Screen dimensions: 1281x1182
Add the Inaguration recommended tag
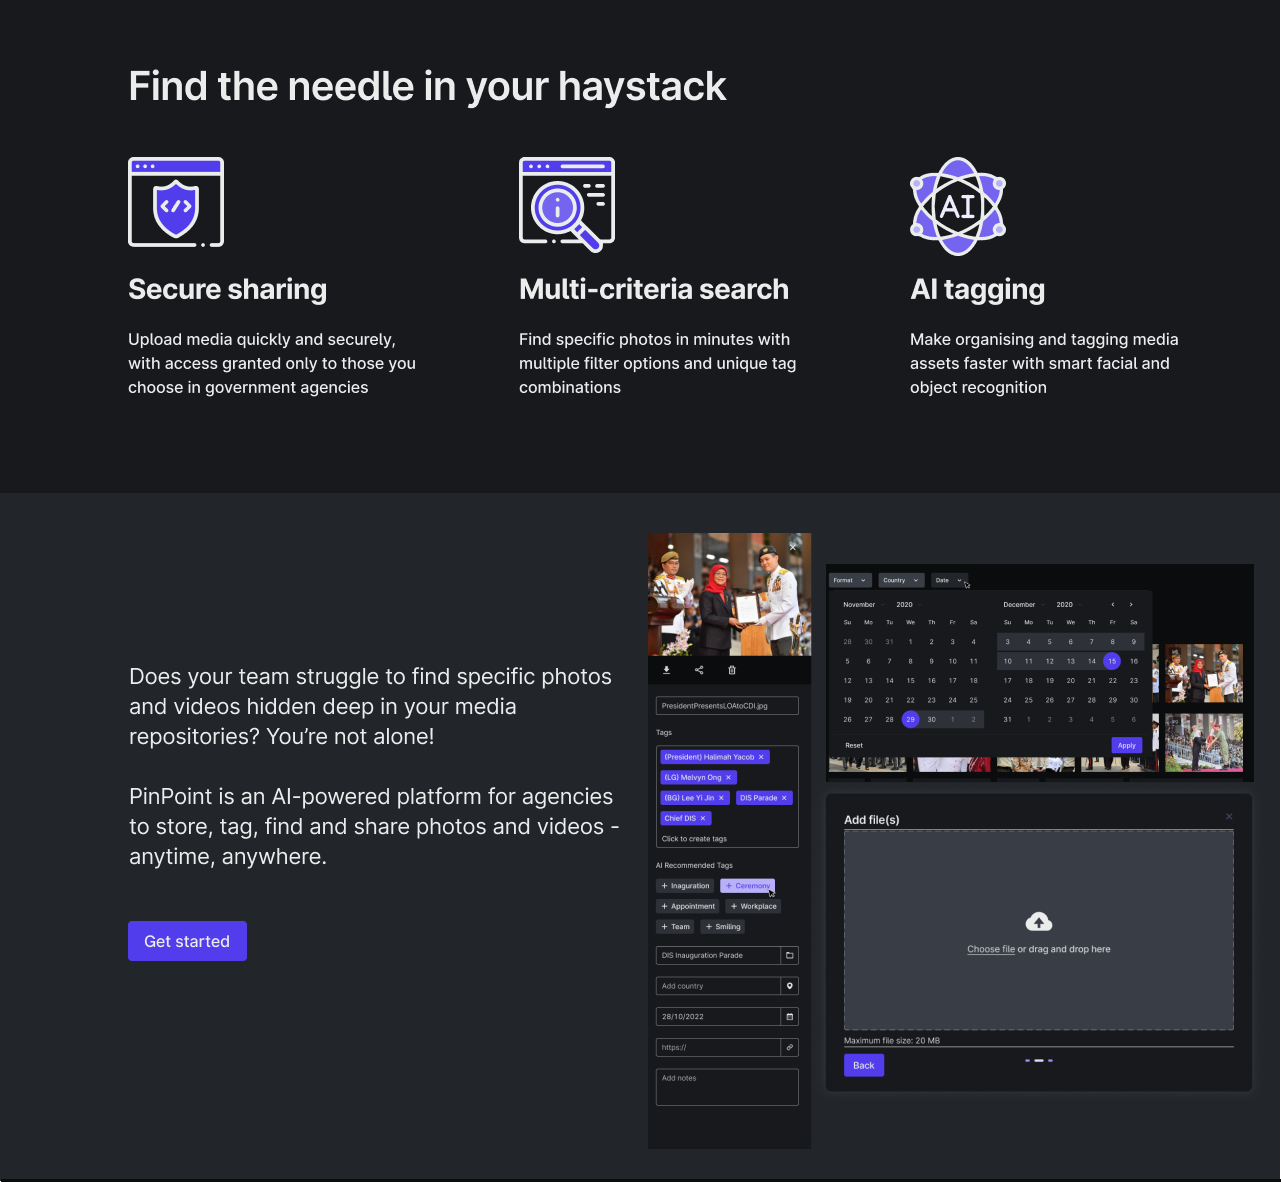point(685,886)
